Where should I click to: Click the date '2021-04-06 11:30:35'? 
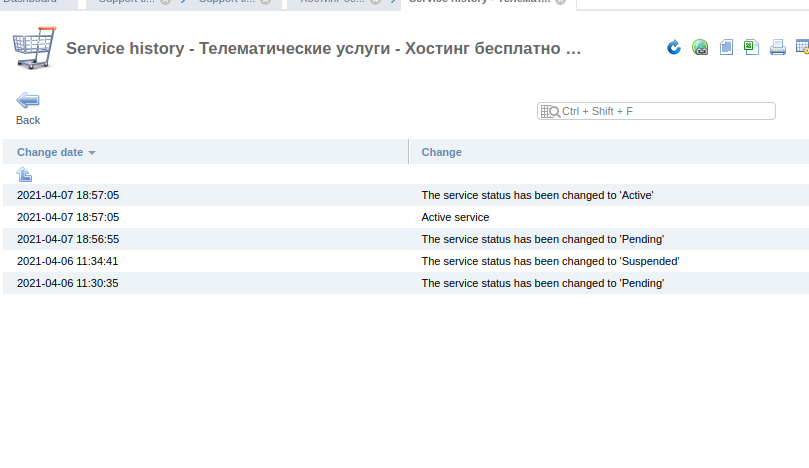click(x=68, y=283)
